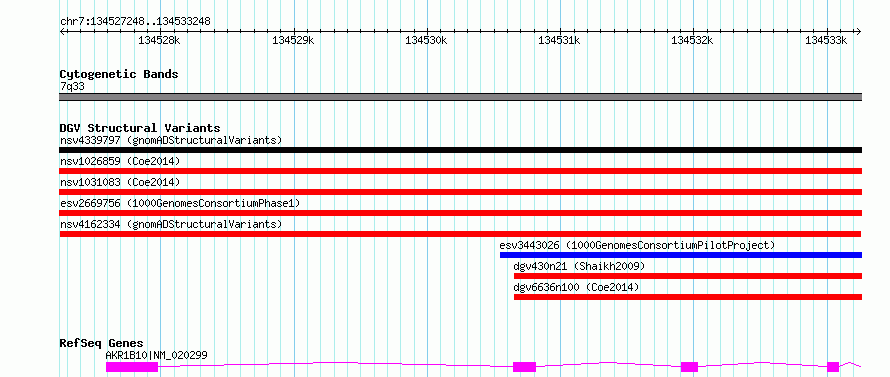
Task: Open the nsv1031083 (Coe2014) variant label
Action: click(x=120, y=182)
